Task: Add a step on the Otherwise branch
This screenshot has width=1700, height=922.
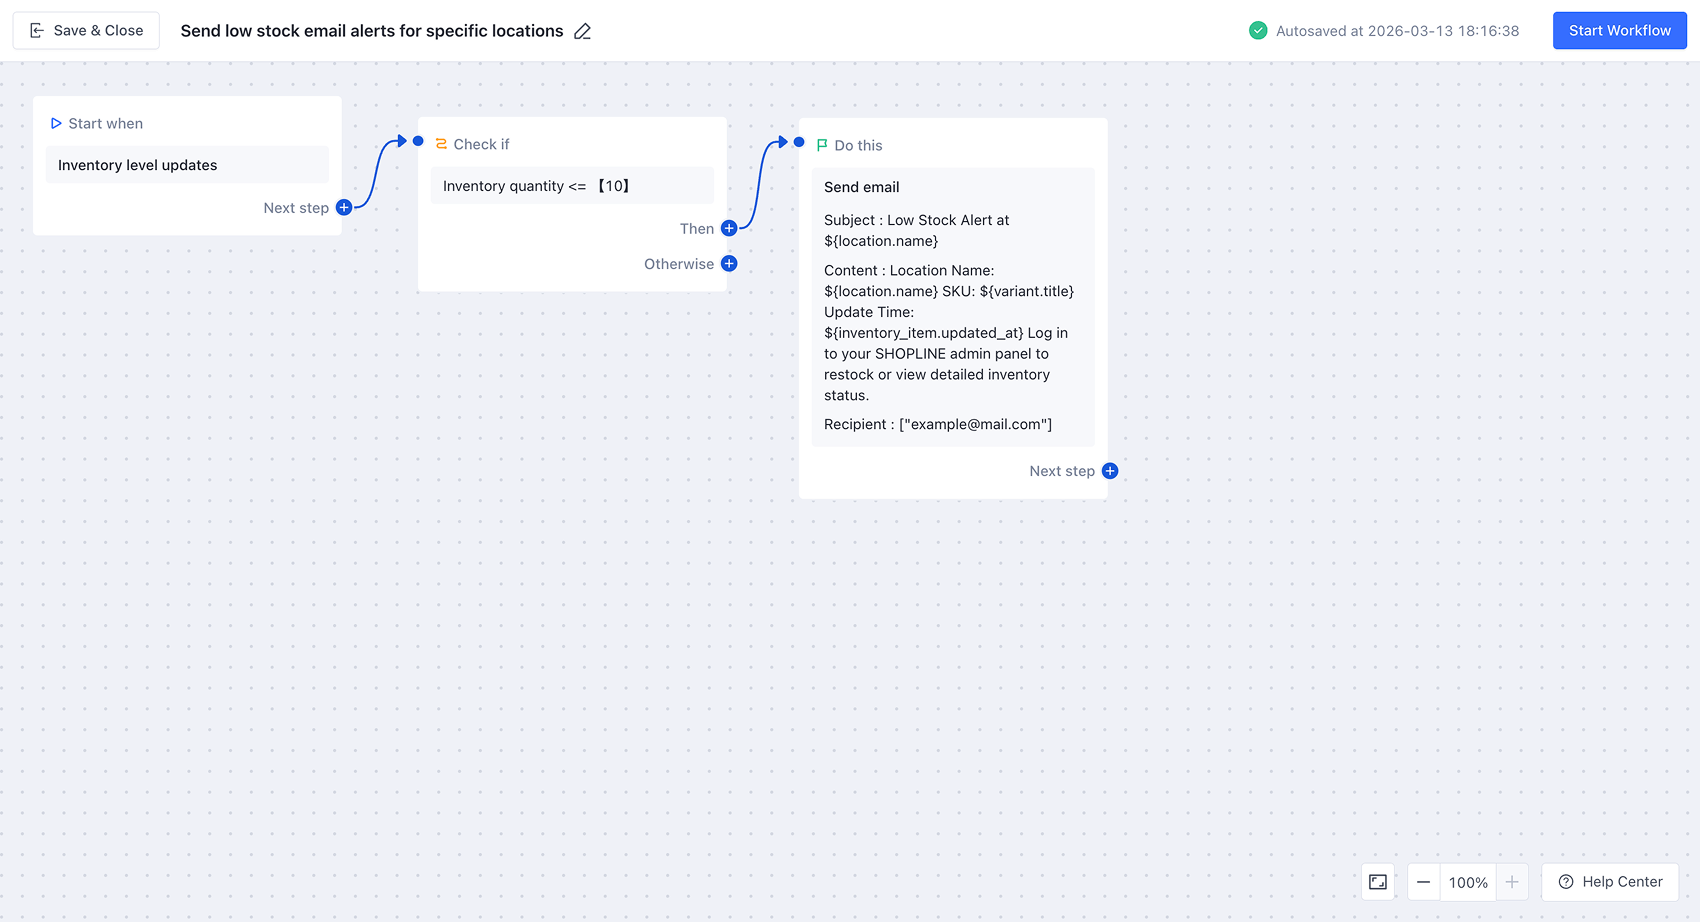Action: tap(729, 264)
